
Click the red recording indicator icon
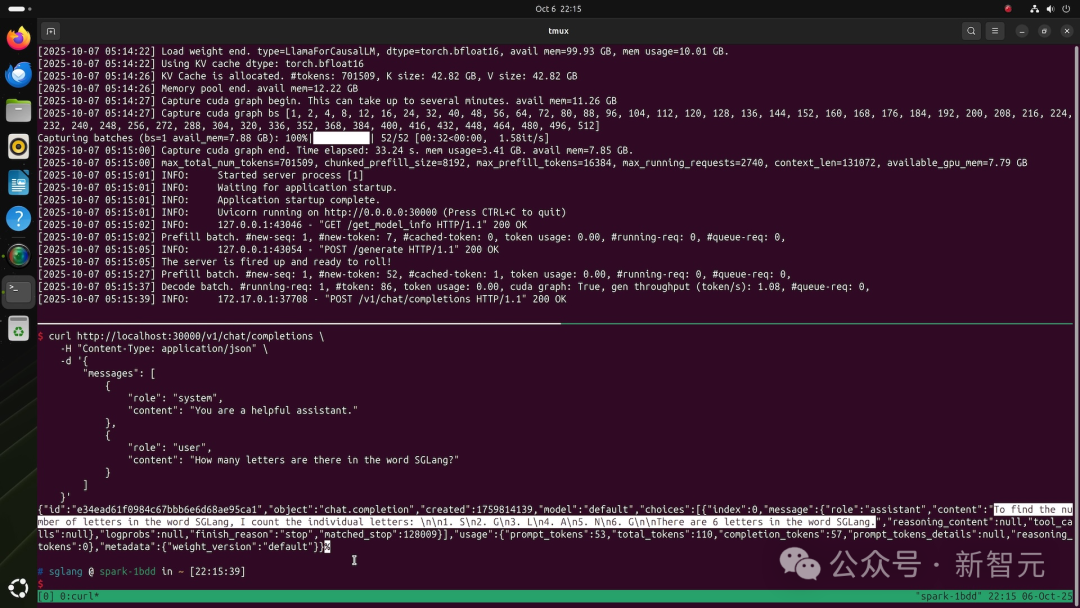point(1008,9)
